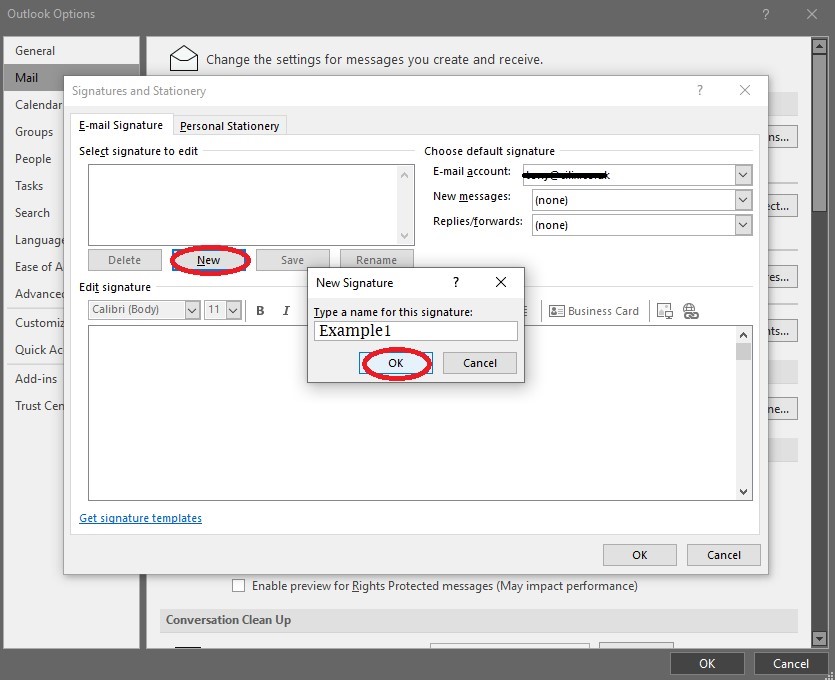
Task: Click the insert hyperlink icon
Action: point(691,311)
